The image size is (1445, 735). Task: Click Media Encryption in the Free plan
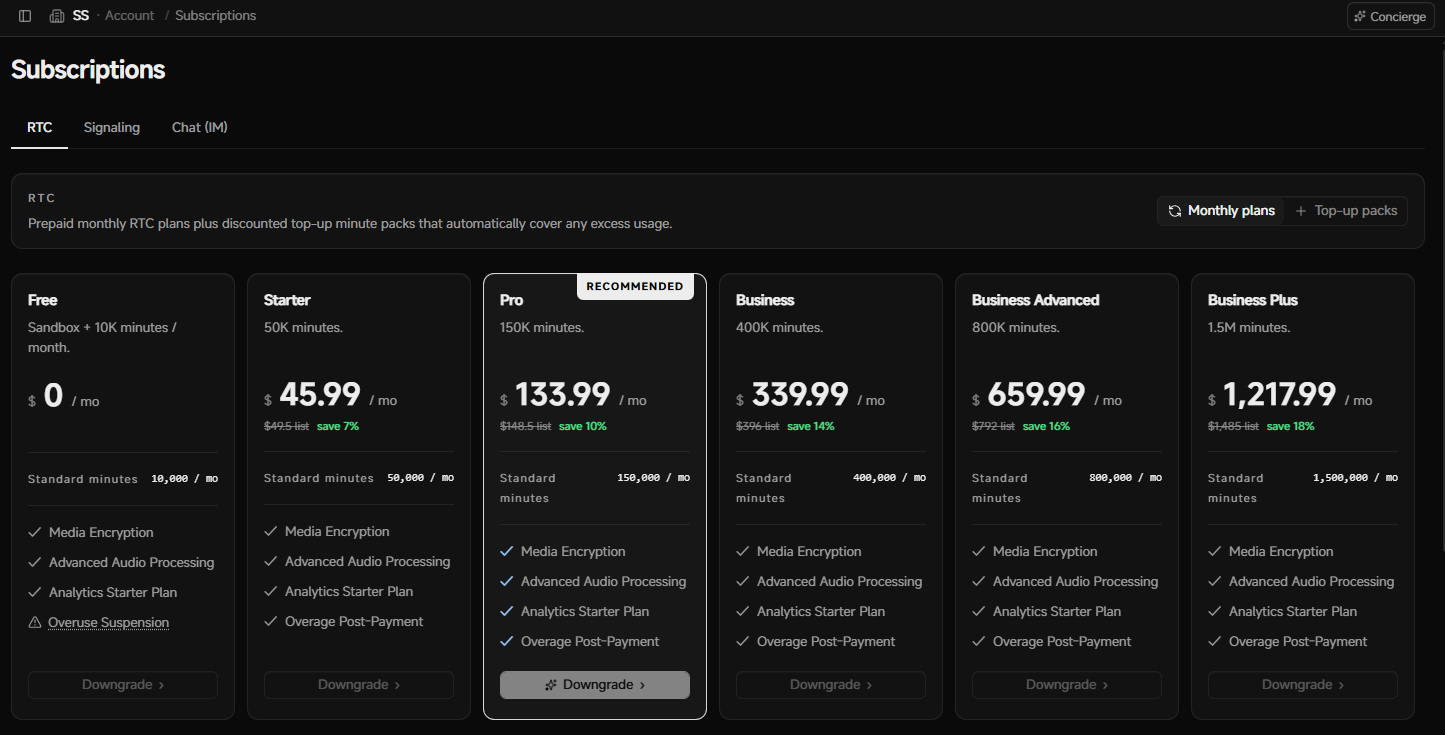101,533
